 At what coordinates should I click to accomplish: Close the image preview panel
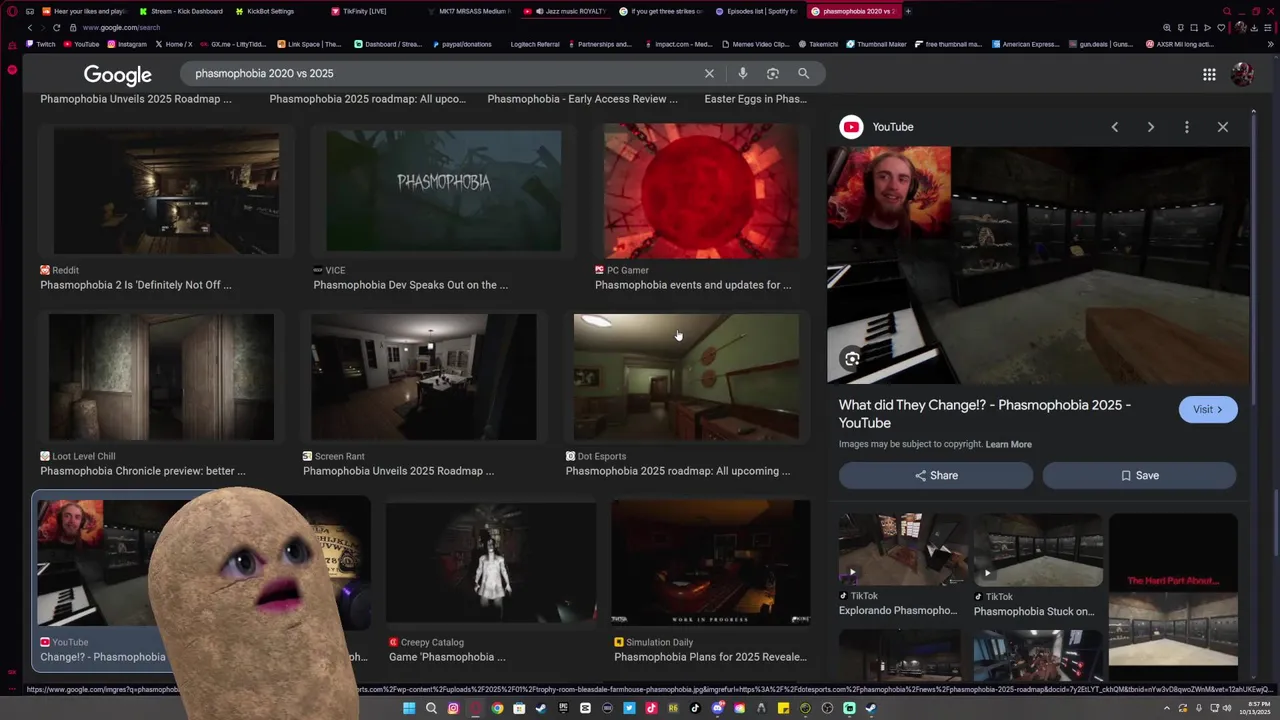coord(1222,127)
